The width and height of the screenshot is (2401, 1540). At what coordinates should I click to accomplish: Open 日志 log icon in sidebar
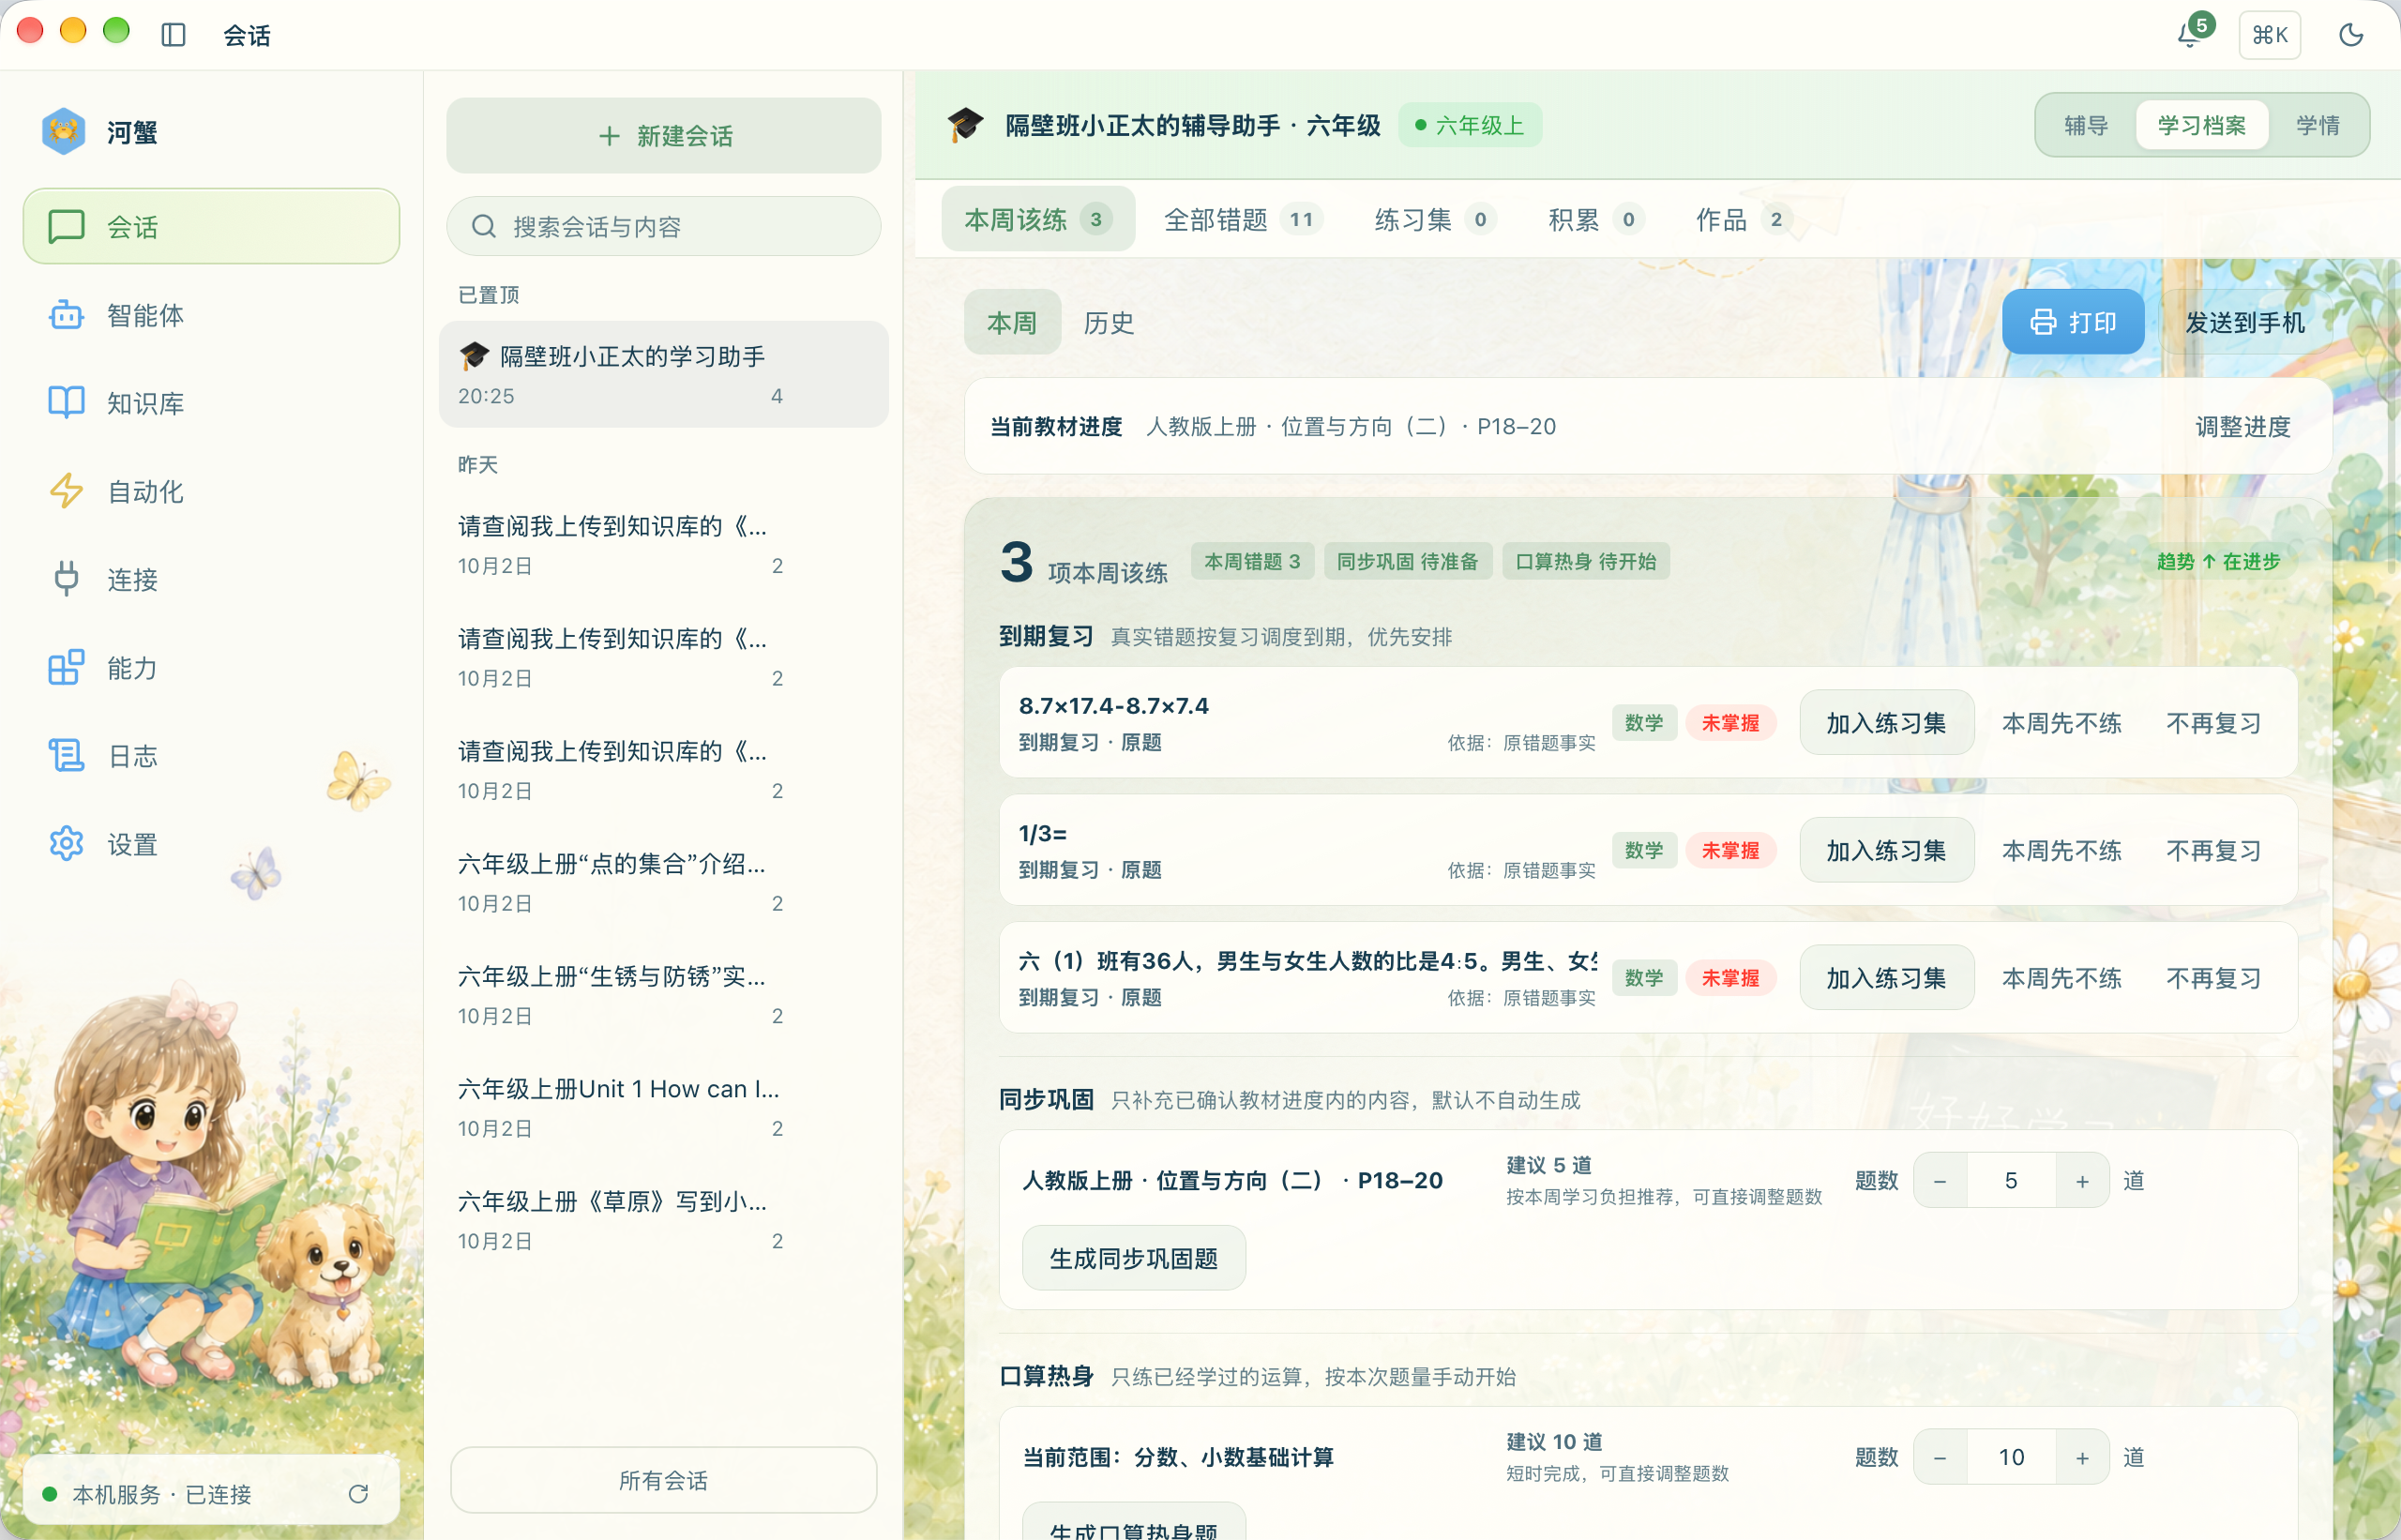tap(66, 756)
